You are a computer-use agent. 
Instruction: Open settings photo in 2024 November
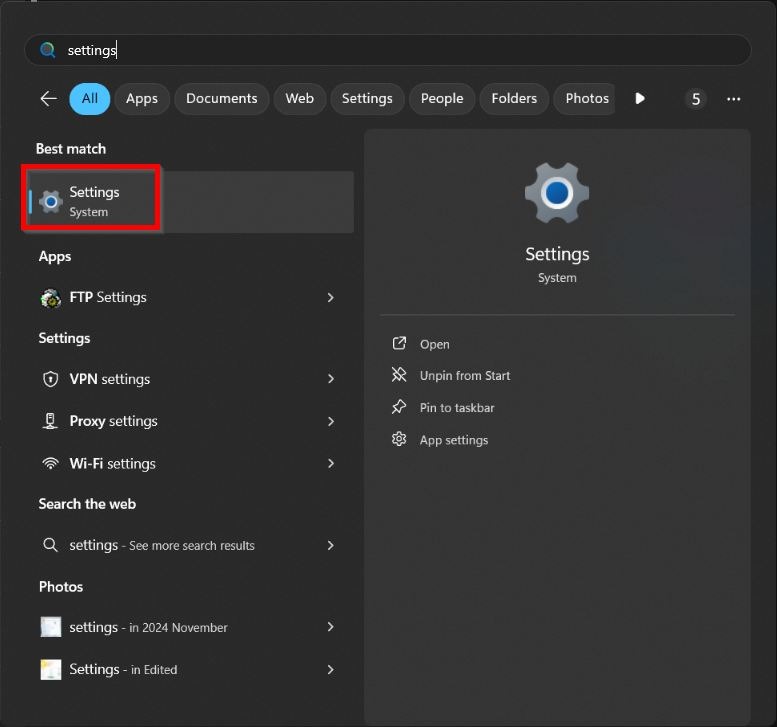(148, 627)
